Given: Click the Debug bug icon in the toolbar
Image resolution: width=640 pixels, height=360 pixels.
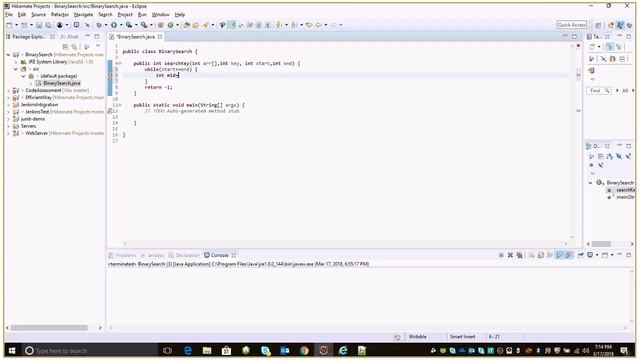Looking at the screenshot, I should click(99, 25).
